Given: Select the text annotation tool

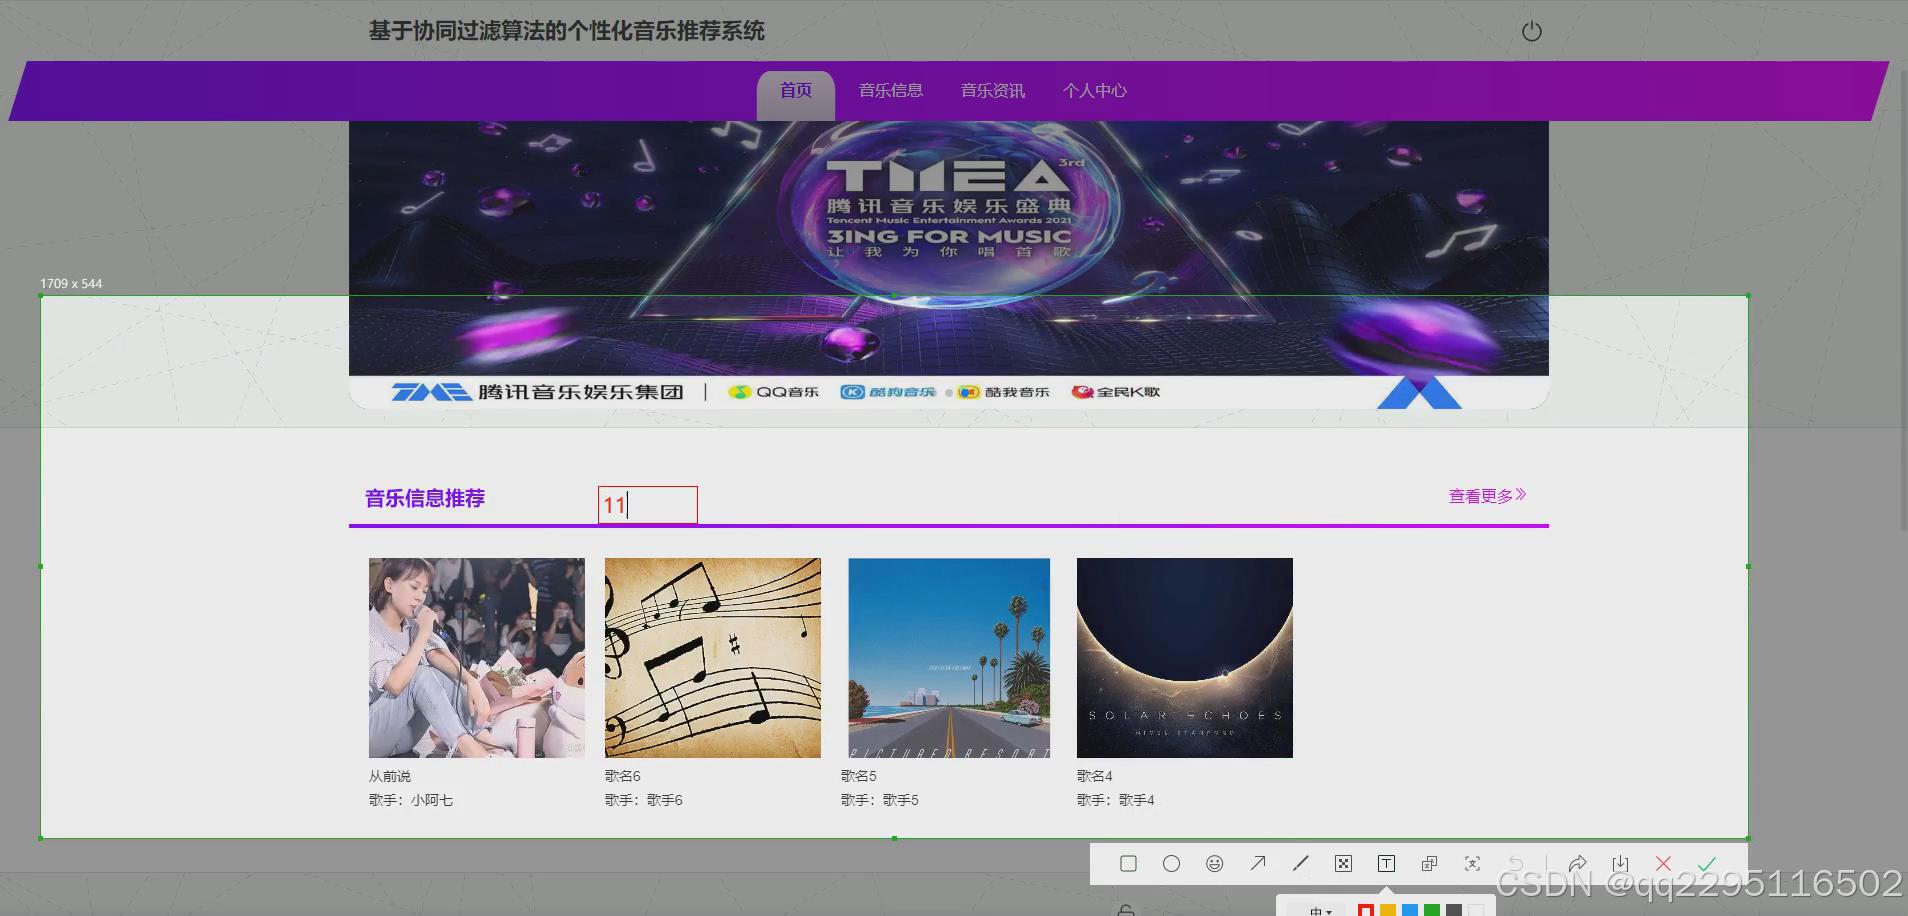Looking at the screenshot, I should 1386,863.
